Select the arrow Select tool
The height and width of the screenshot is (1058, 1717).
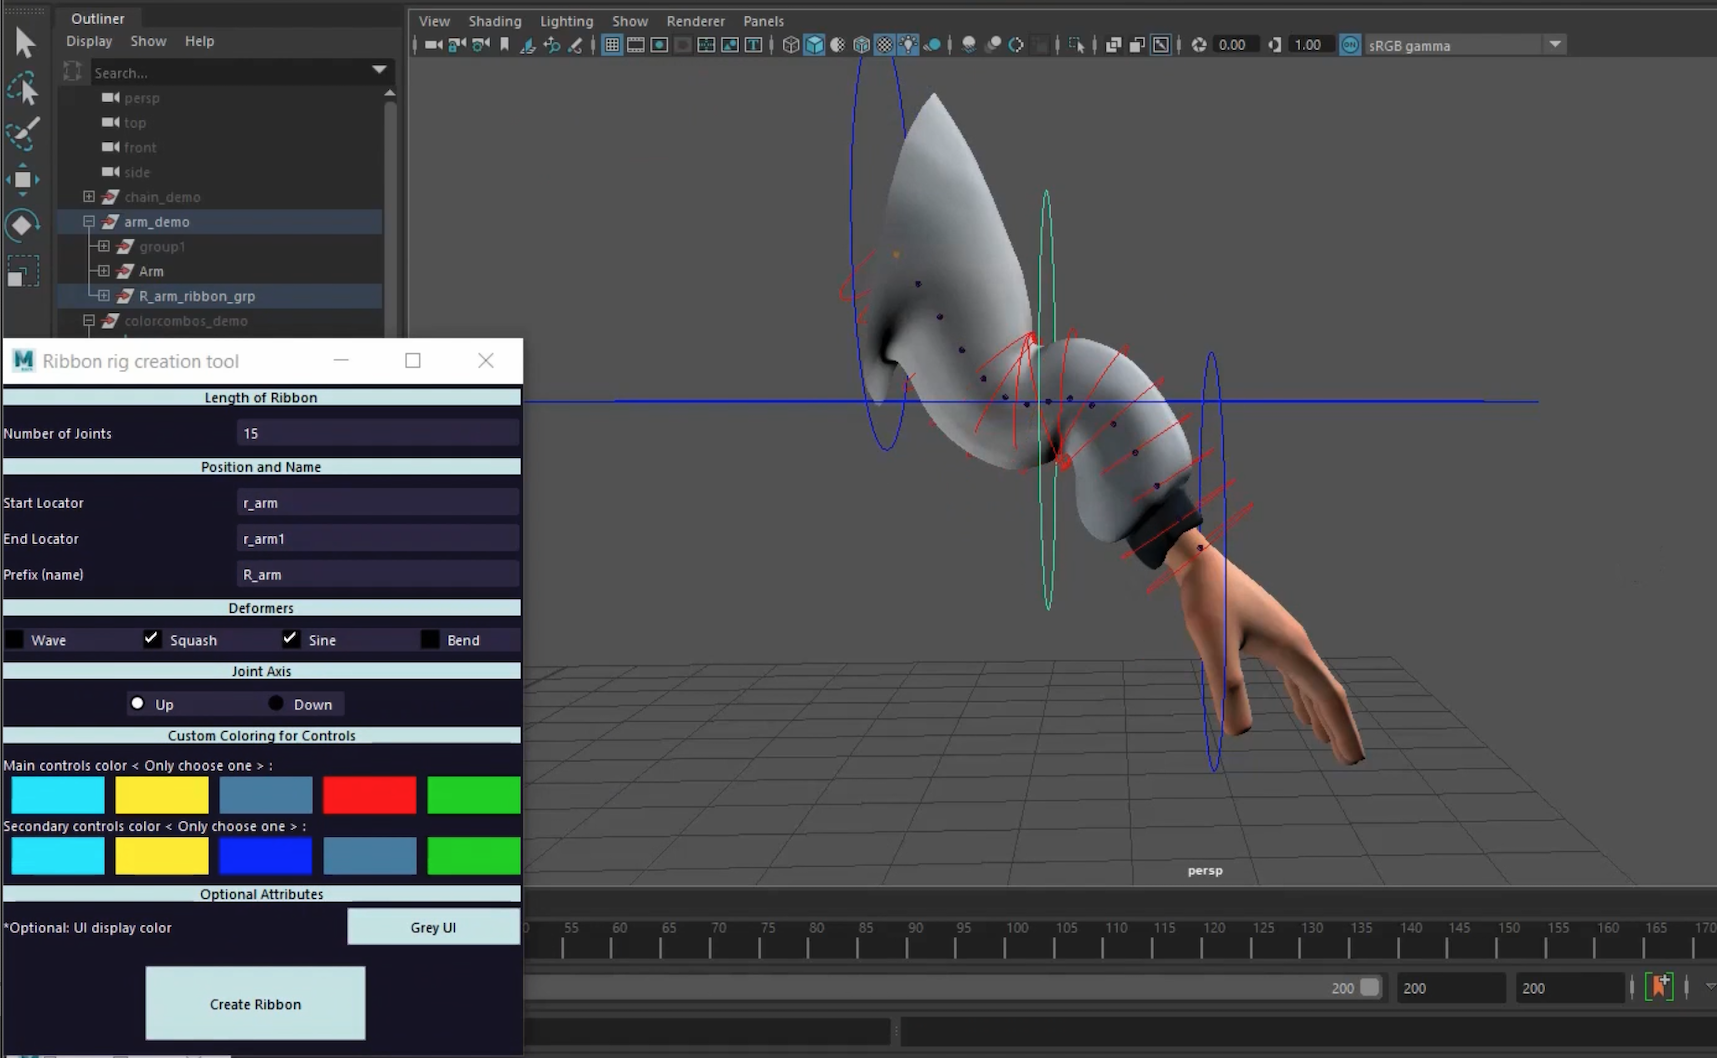tap(25, 43)
